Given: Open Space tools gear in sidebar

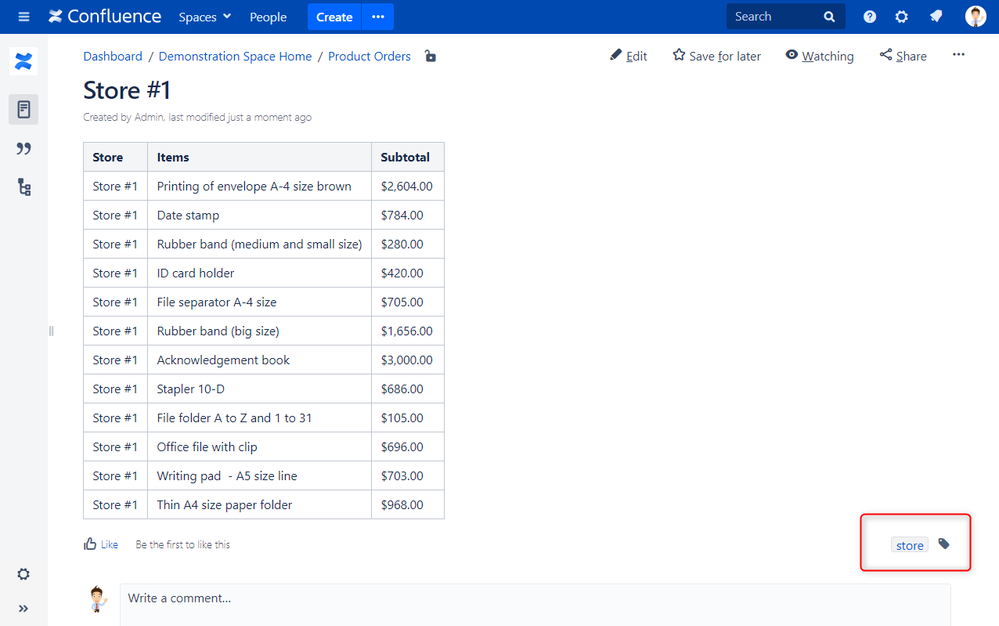Looking at the screenshot, I should 24,574.
